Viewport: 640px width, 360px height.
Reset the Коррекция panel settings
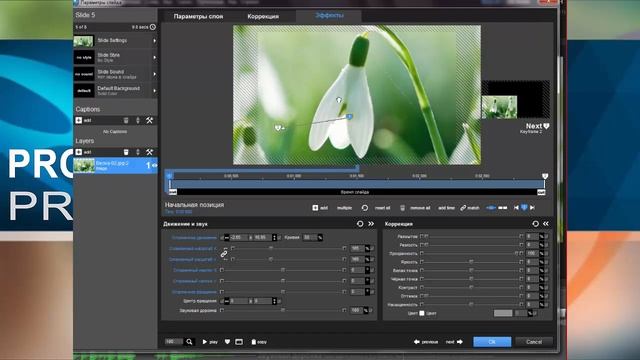pos(535,224)
